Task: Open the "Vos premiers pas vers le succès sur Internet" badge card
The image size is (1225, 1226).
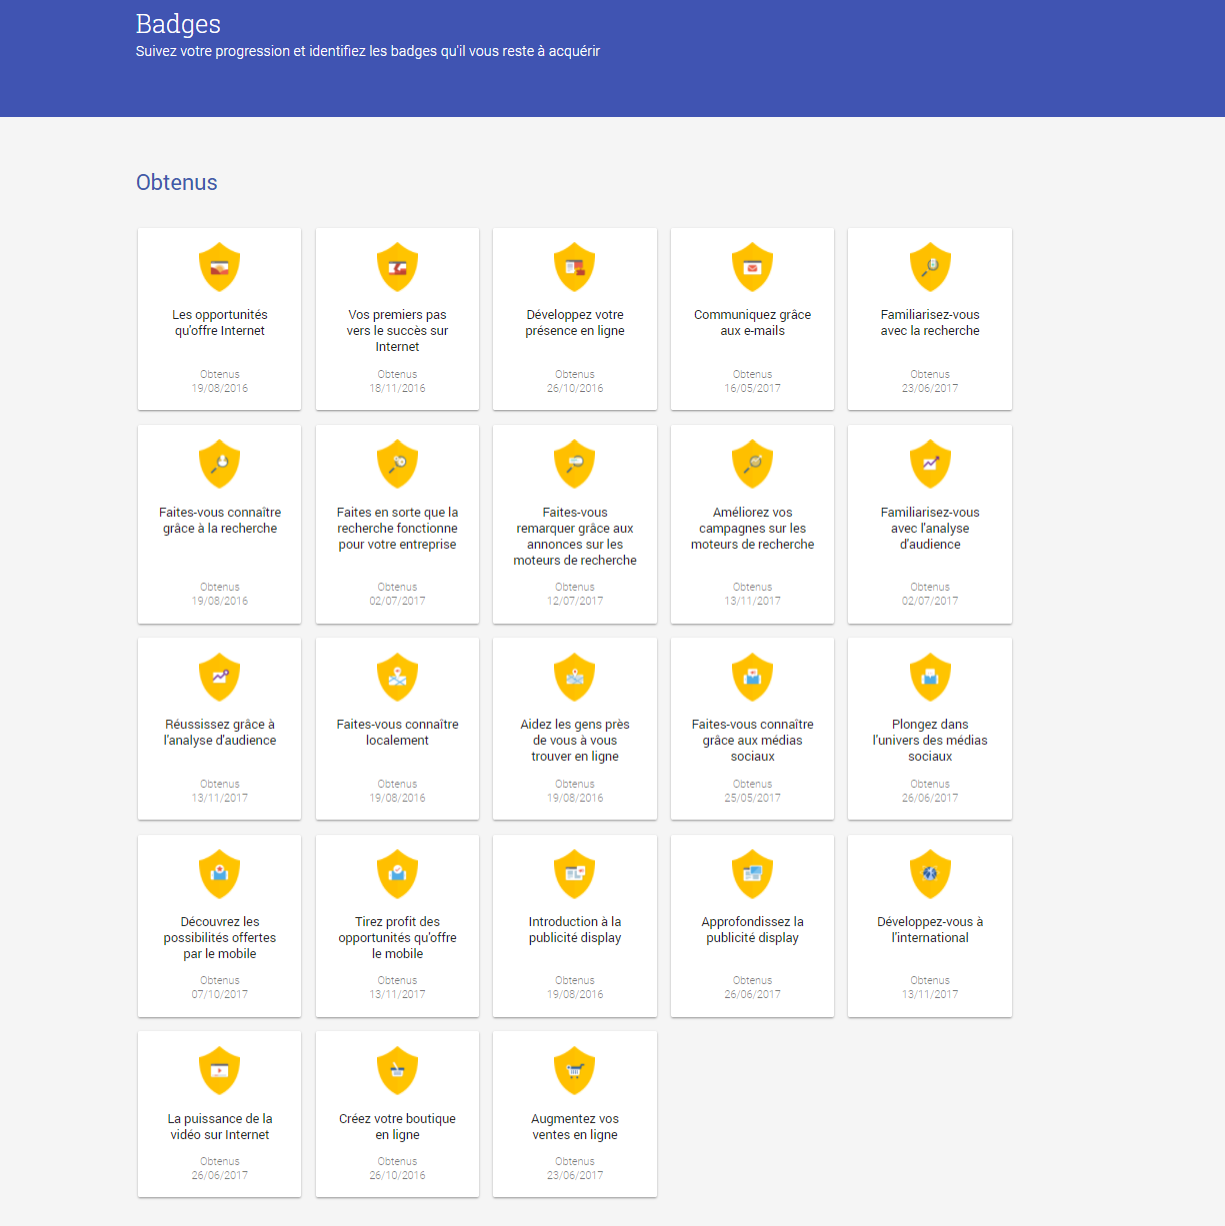Action: (397, 319)
